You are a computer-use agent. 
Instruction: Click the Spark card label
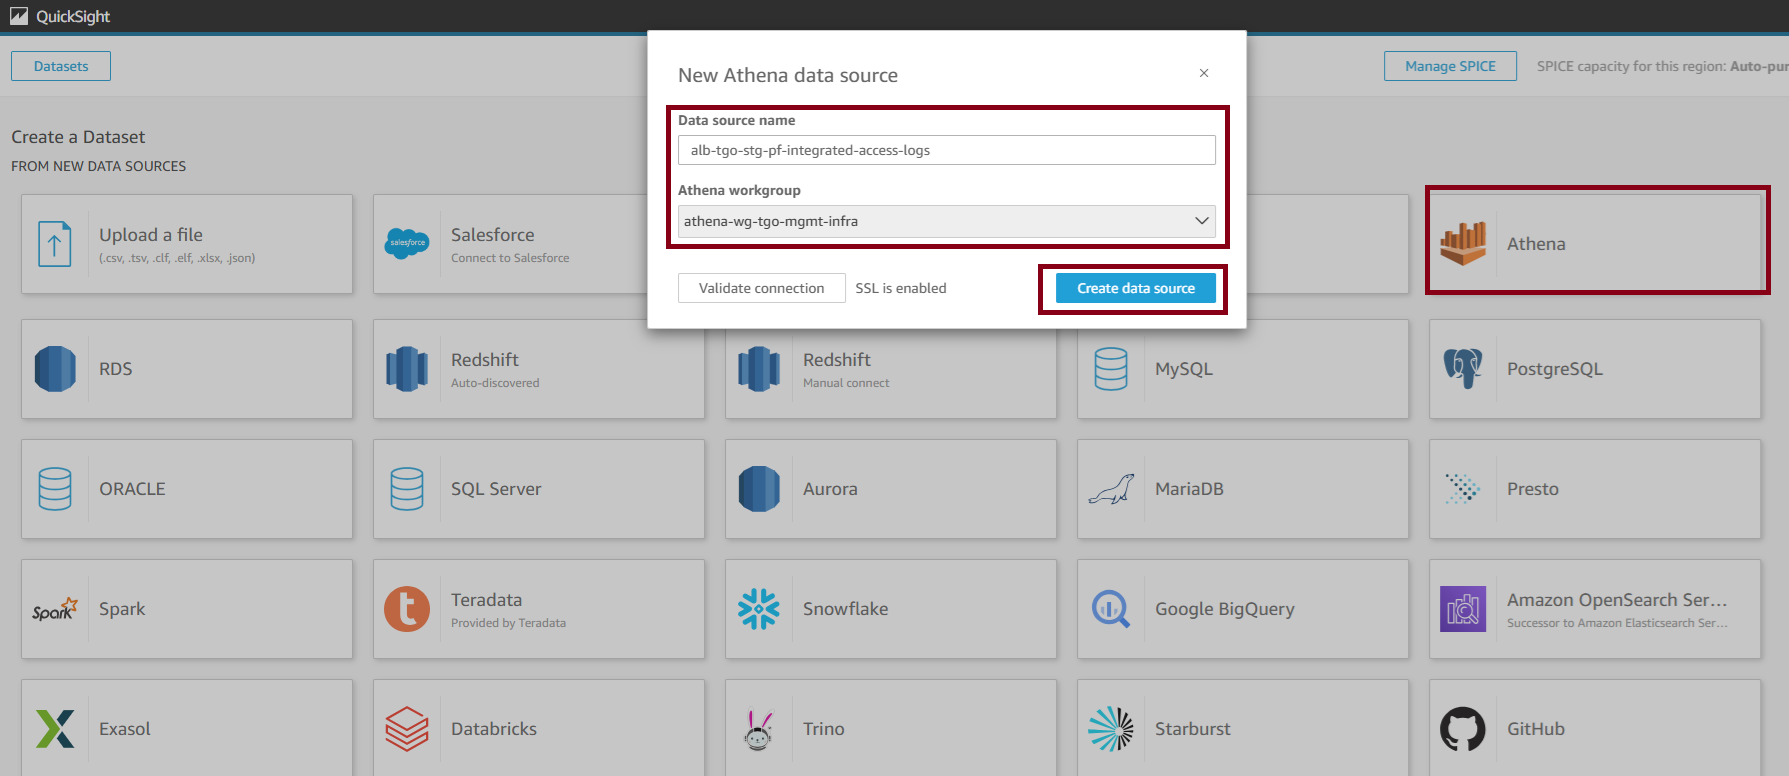[122, 609]
